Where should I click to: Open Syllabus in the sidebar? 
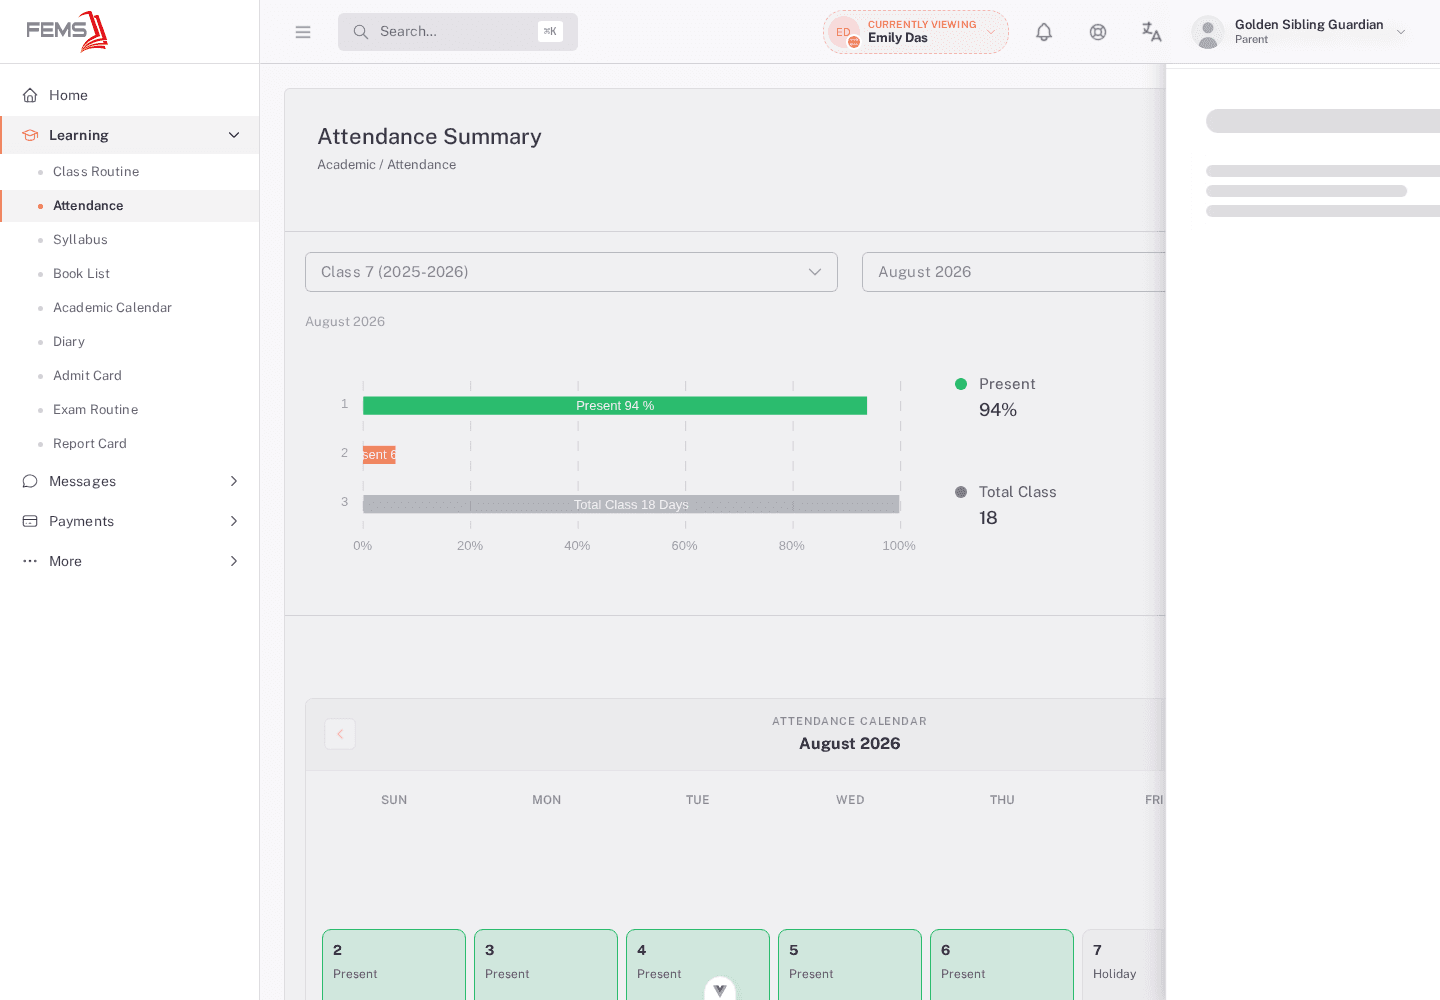click(80, 240)
